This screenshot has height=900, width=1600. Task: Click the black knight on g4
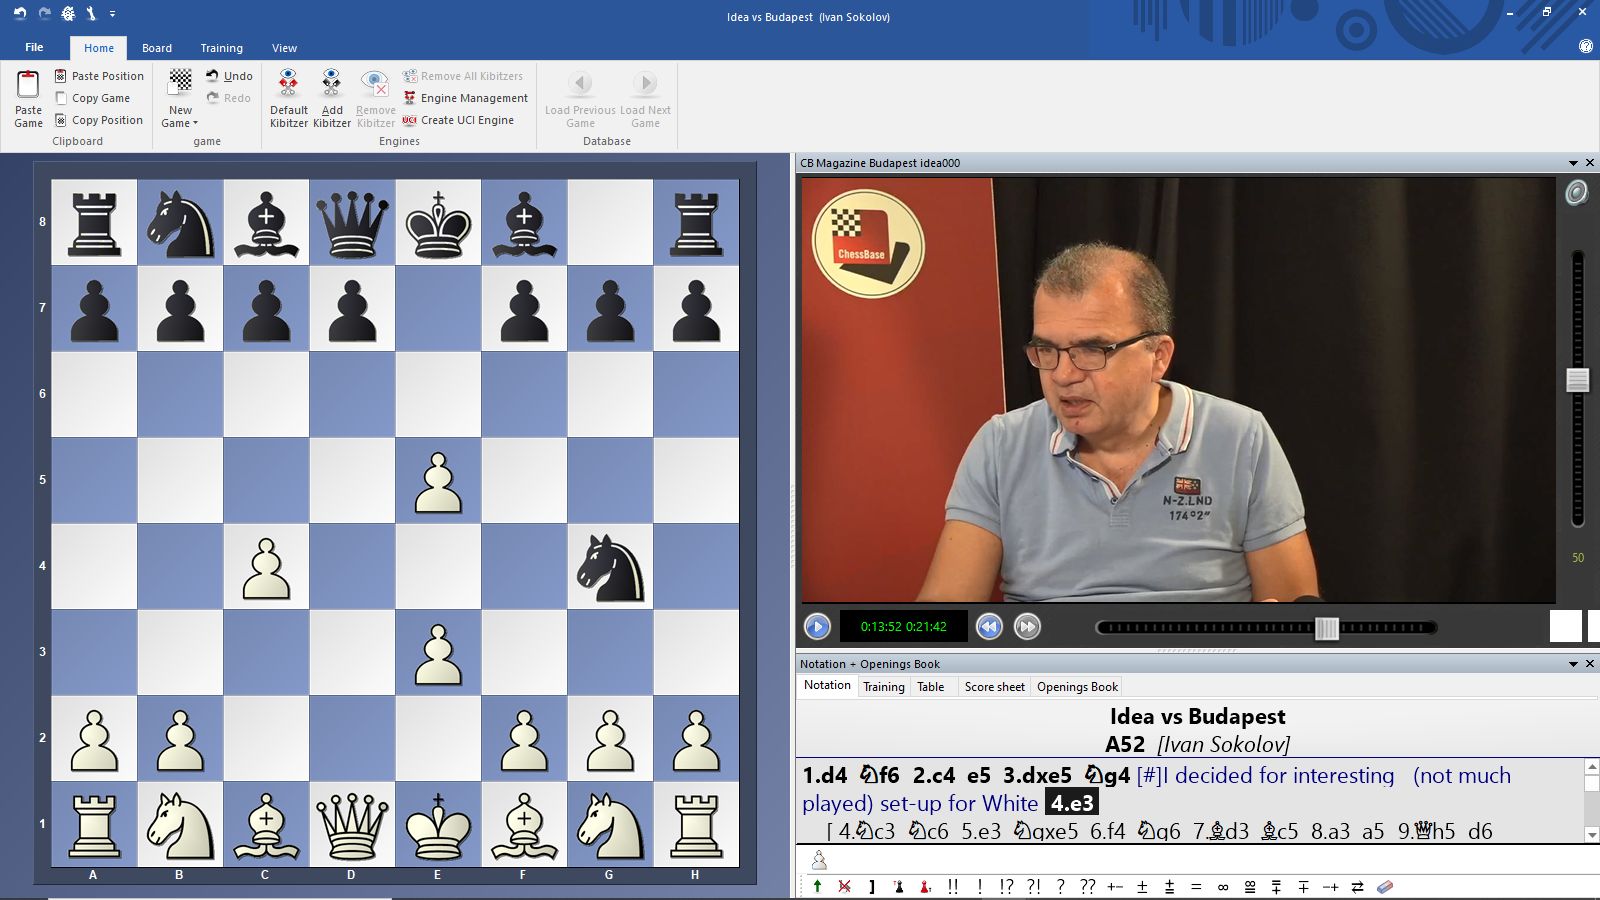610,566
